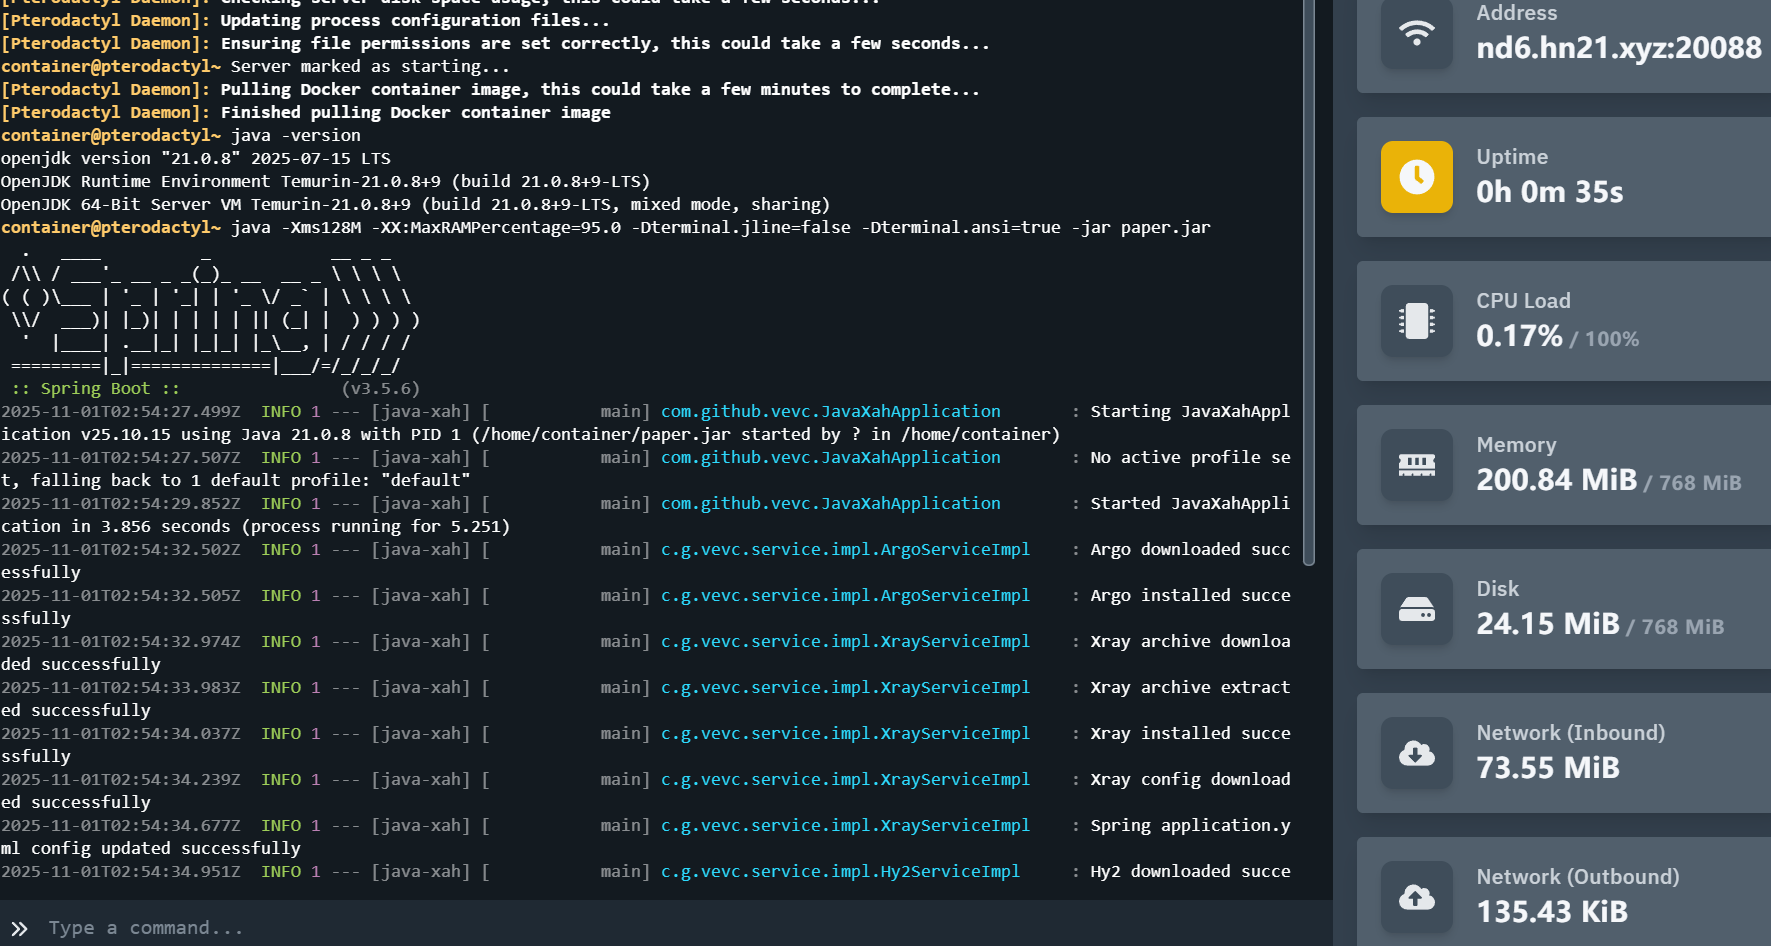Click the first com.github.vevc.JavaXahApplication log entry
This screenshot has width=1771, height=946.
click(x=830, y=411)
